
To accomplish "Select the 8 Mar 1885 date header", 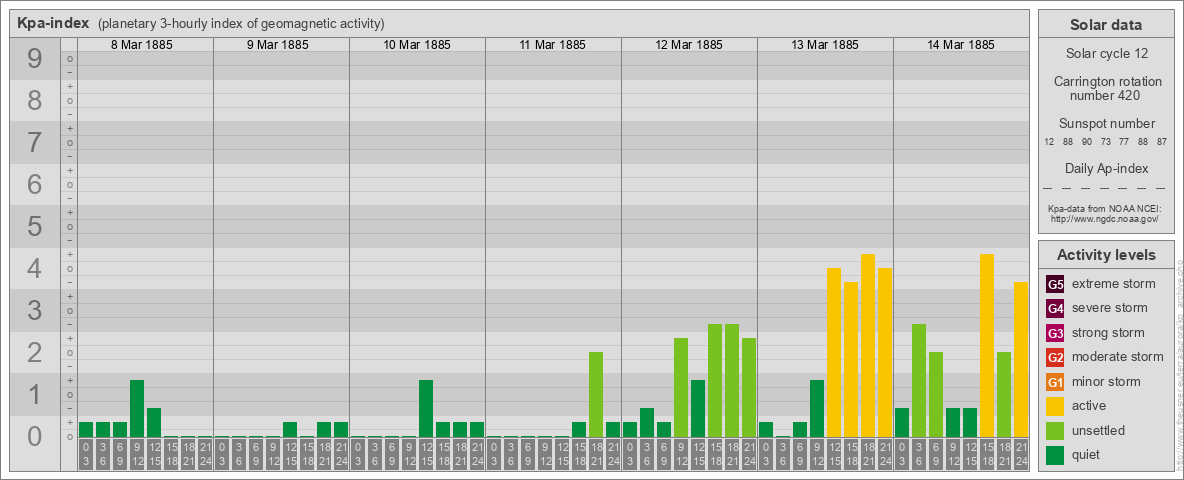I will pos(142,45).
